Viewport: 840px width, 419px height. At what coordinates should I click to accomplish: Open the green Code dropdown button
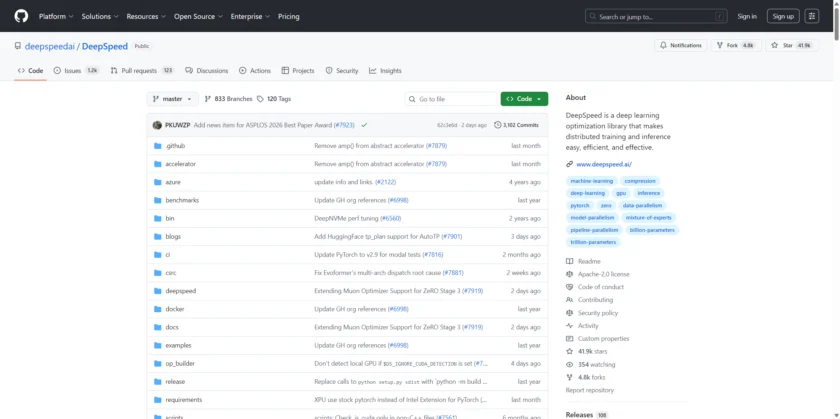coord(524,99)
